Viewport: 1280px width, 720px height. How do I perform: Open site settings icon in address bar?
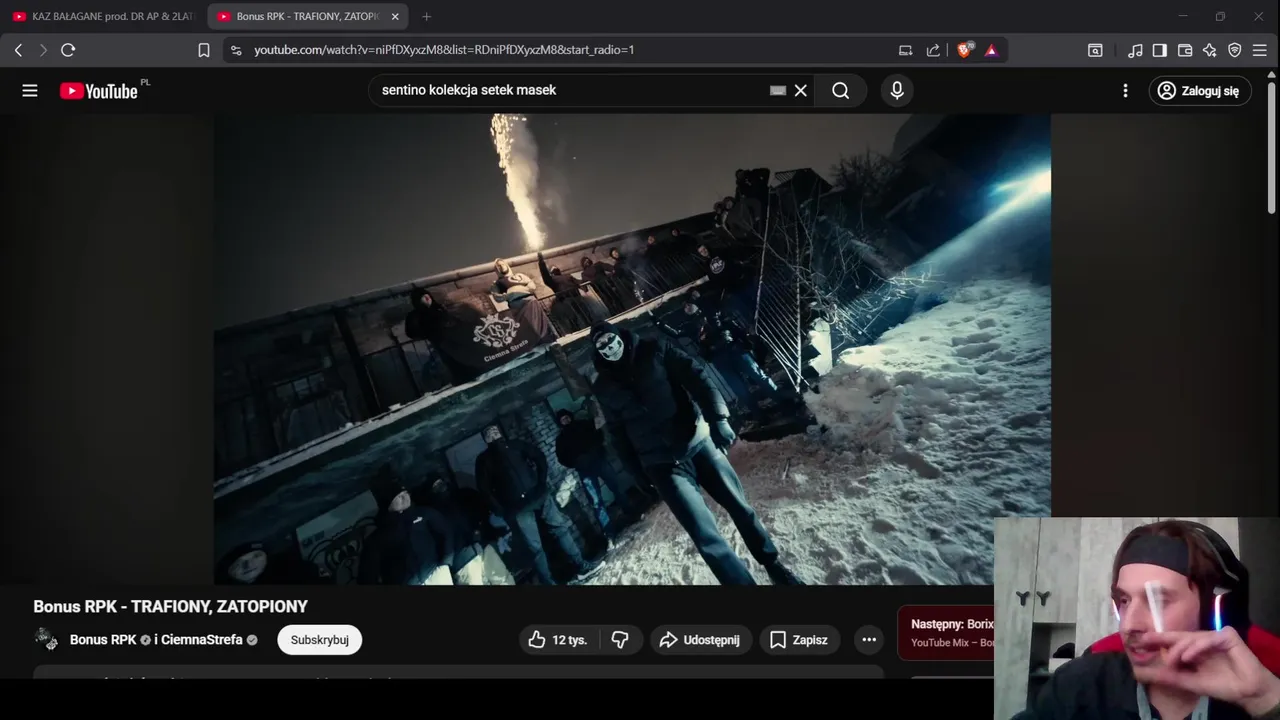tap(236, 50)
